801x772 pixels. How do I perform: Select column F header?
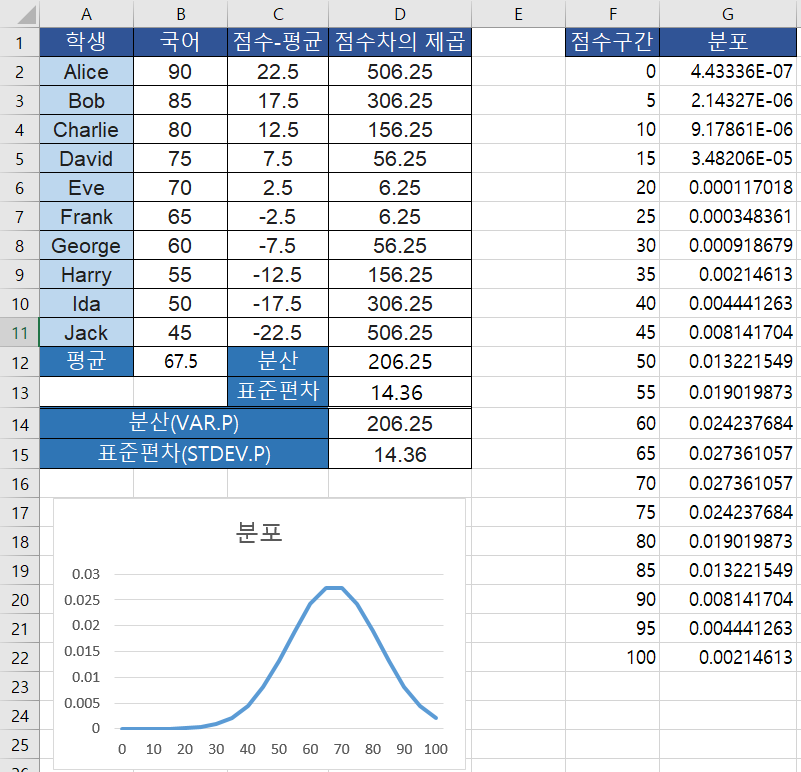click(612, 14)
